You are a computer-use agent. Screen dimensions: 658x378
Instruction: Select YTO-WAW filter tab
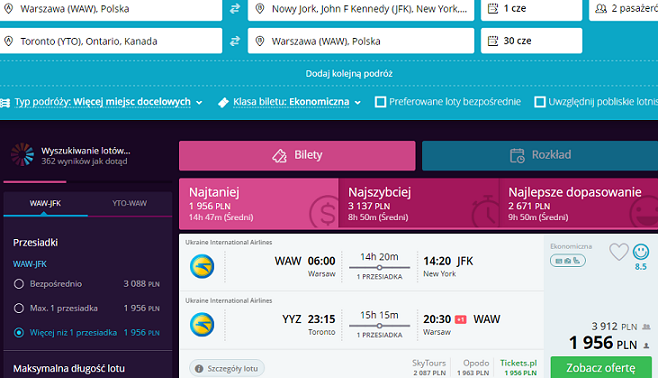(x=130, y=203)
